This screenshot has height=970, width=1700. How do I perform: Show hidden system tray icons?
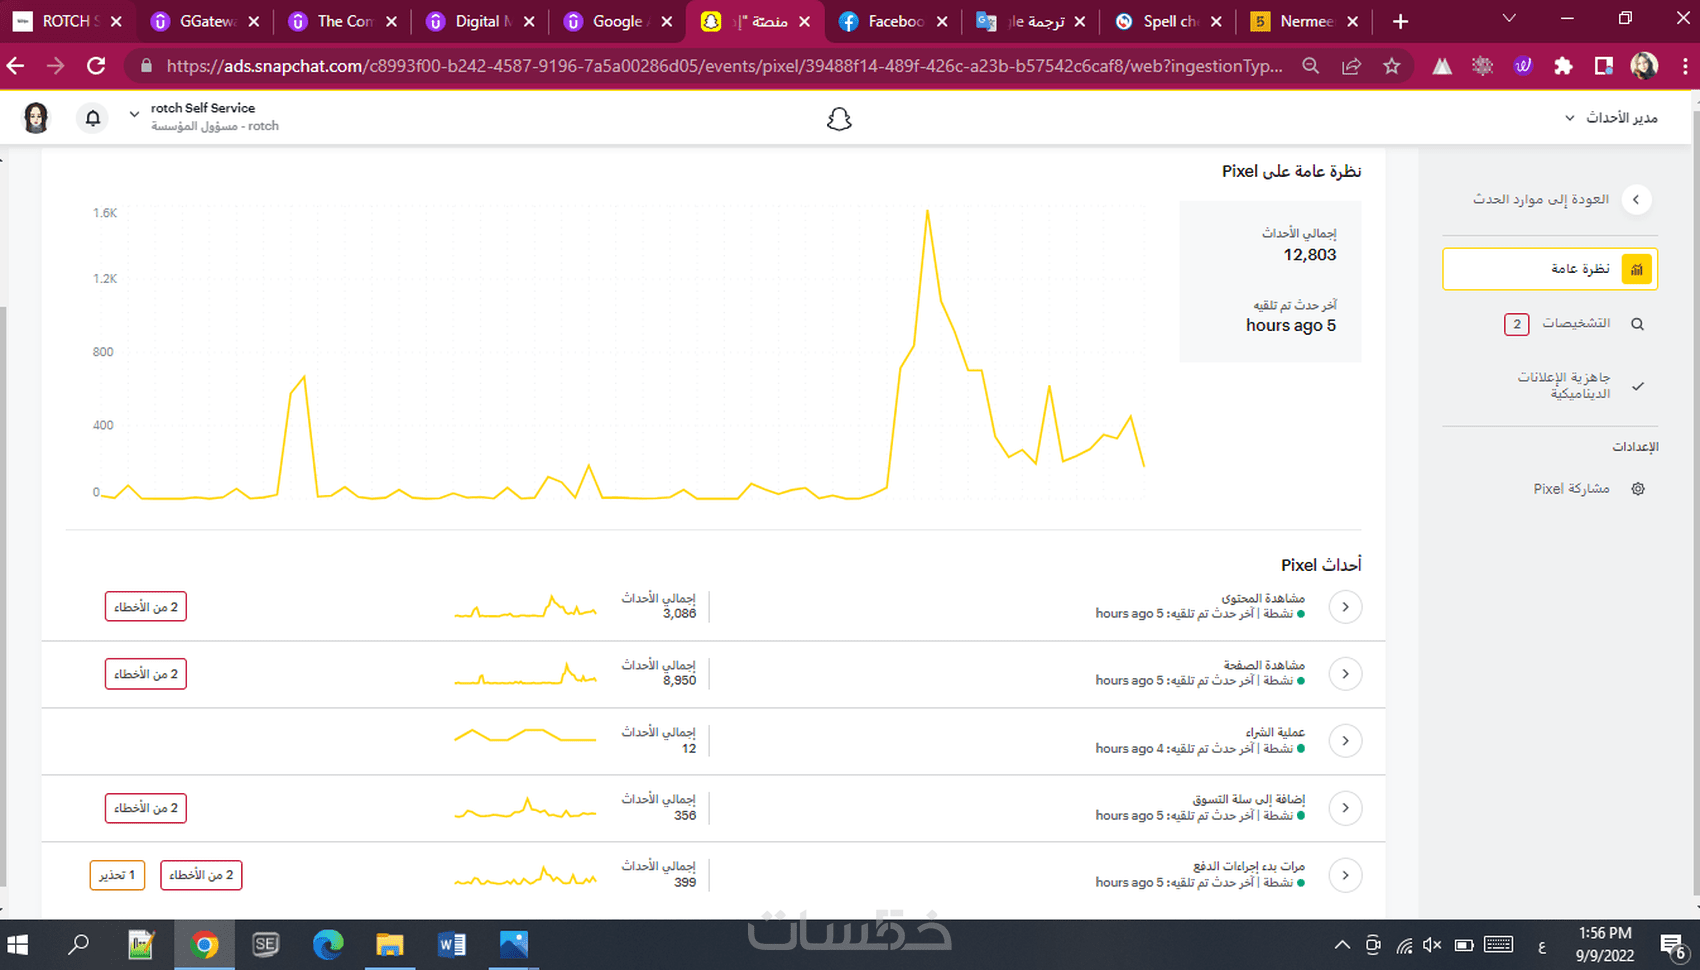click(1342, 945)
